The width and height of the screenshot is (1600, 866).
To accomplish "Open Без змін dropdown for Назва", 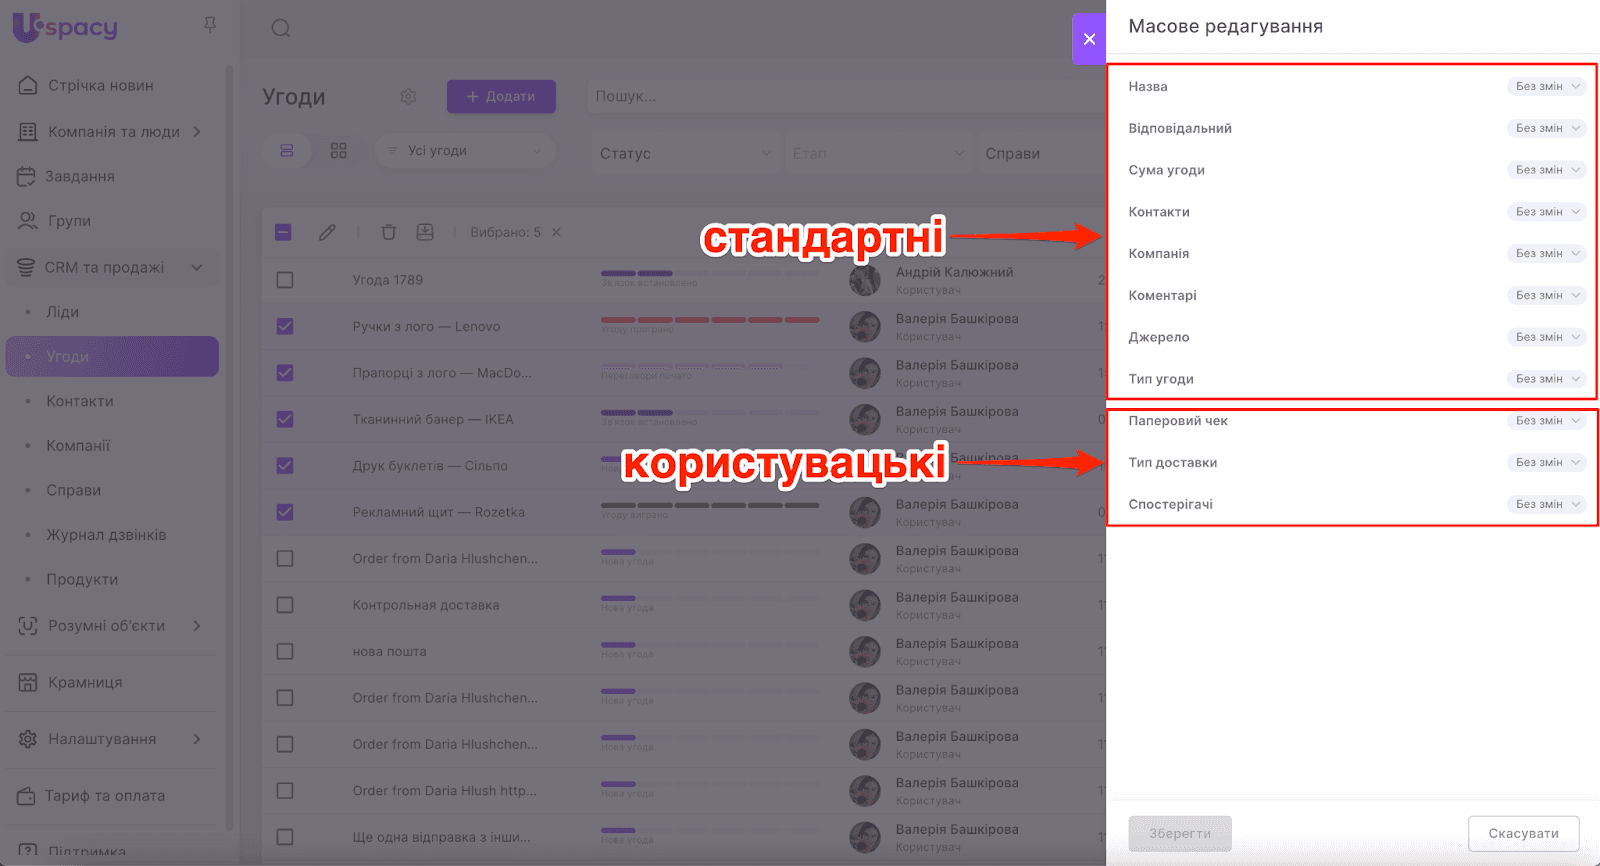I will [x=1546, y=87].
